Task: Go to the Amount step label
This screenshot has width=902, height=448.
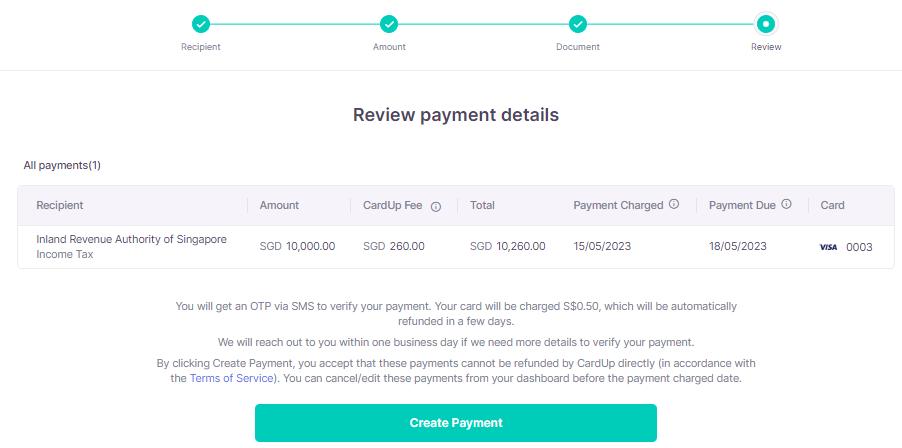Action: (x=389, y=47)
